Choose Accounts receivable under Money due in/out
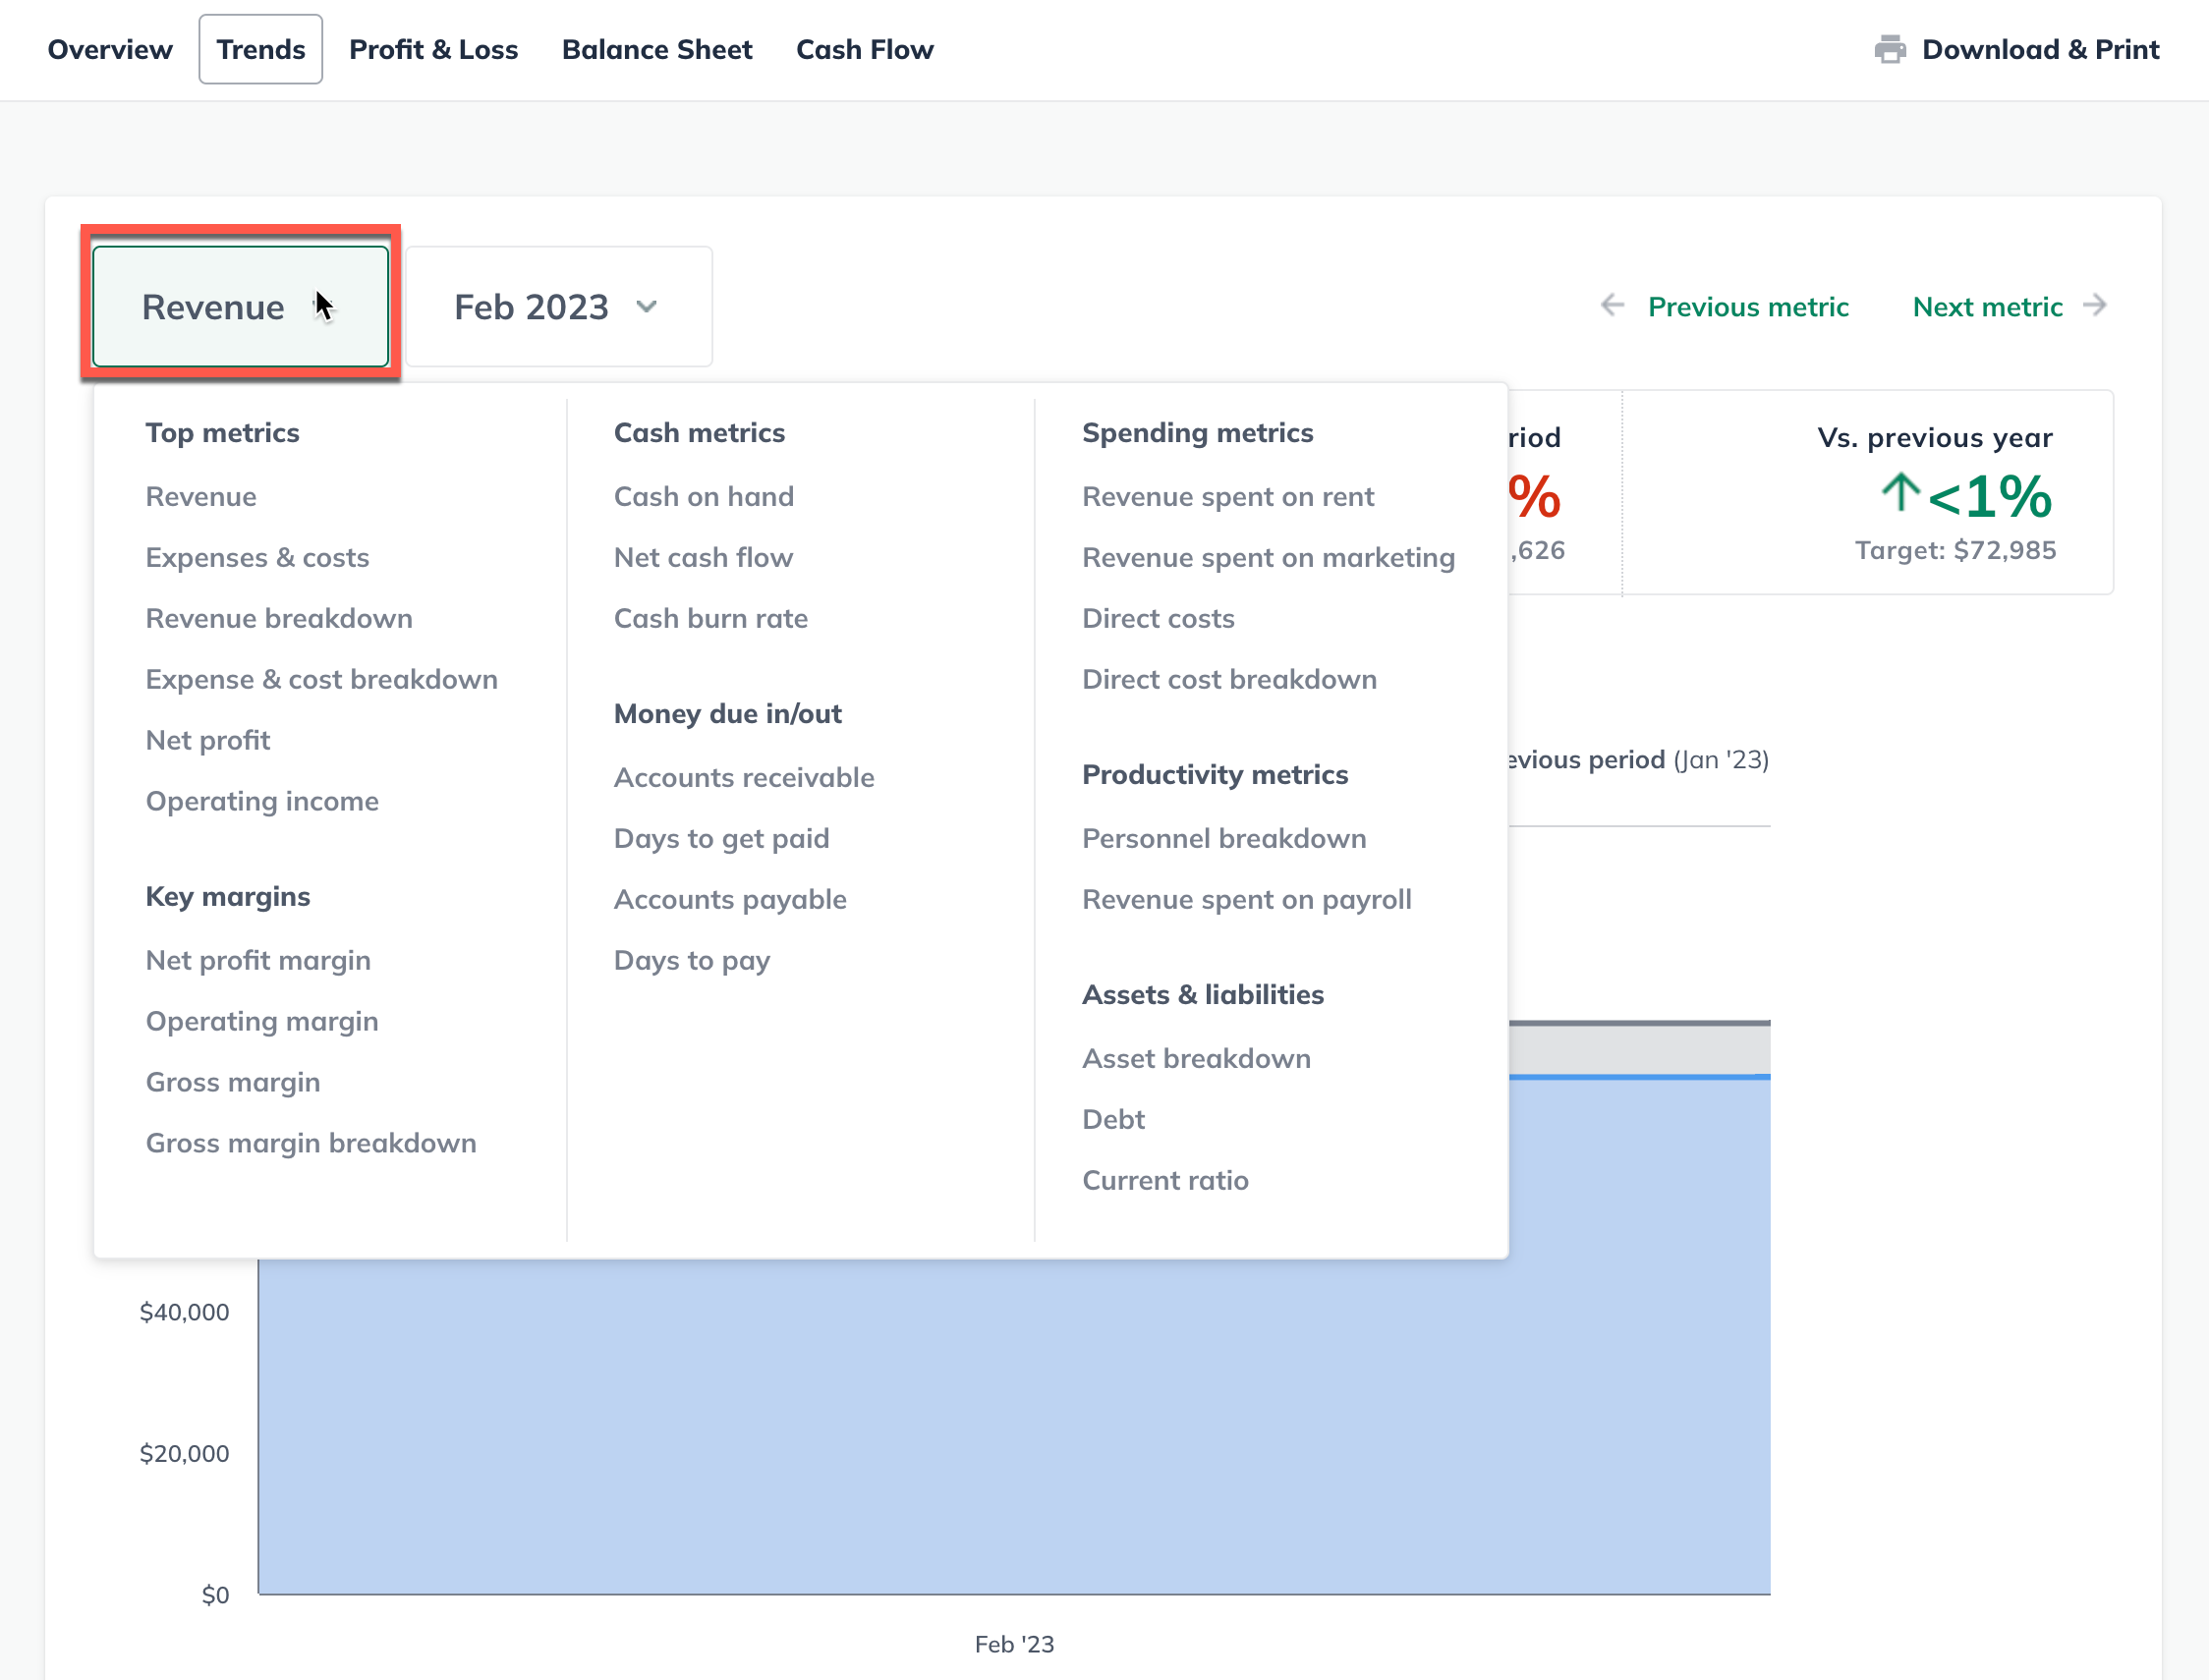Viewport: 2209px width, 1680px height. coord(744,777)
